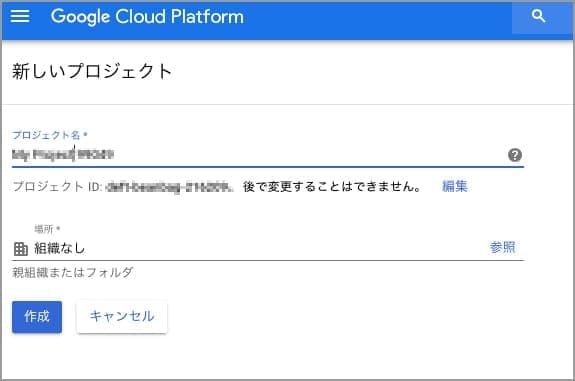Click the search magnifier icon

(538, 17)
